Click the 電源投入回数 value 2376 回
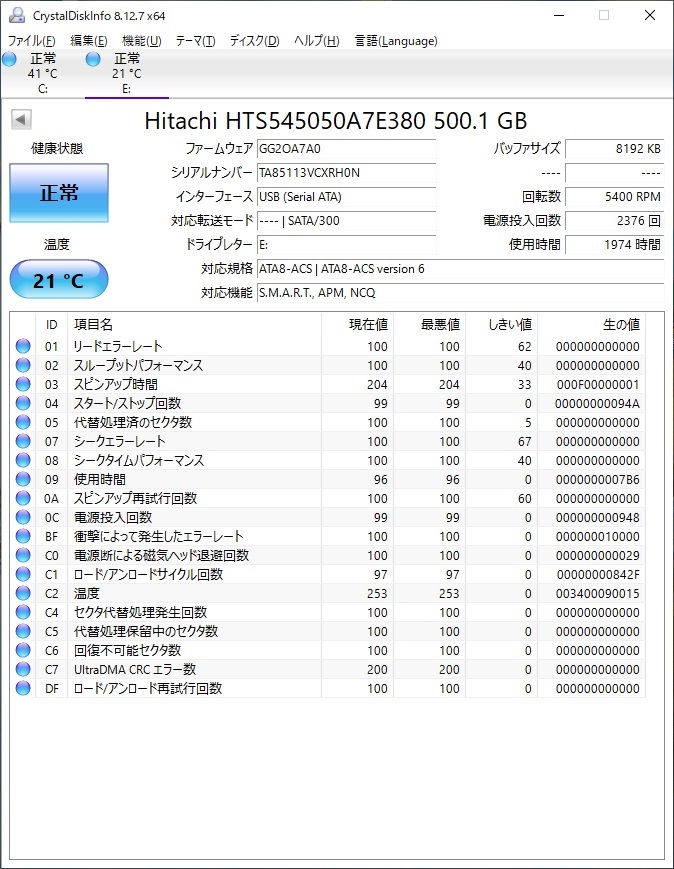The image size is (674, 869). tap(615, 221)
